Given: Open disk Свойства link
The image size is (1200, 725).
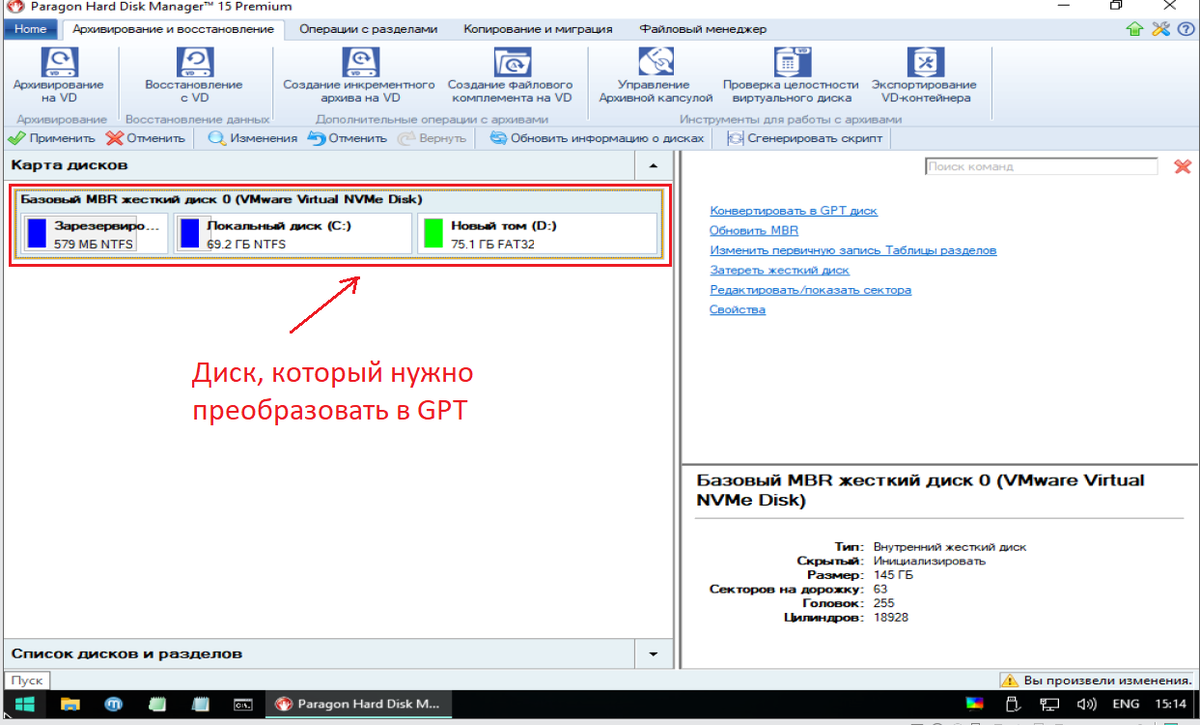Looking at the screenshot, I should 738,310.
